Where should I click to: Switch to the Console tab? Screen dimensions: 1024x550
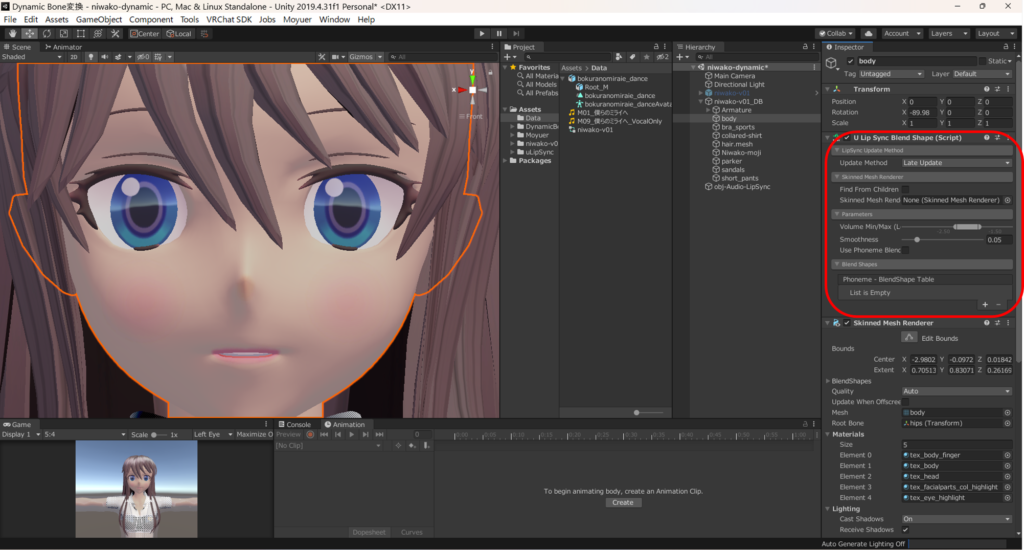(x=296, y=424)
